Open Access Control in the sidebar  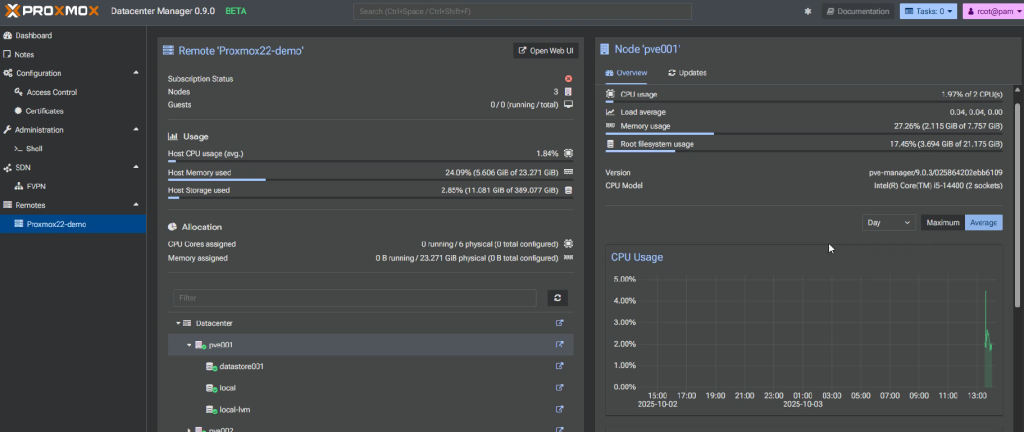click(51, 92)
